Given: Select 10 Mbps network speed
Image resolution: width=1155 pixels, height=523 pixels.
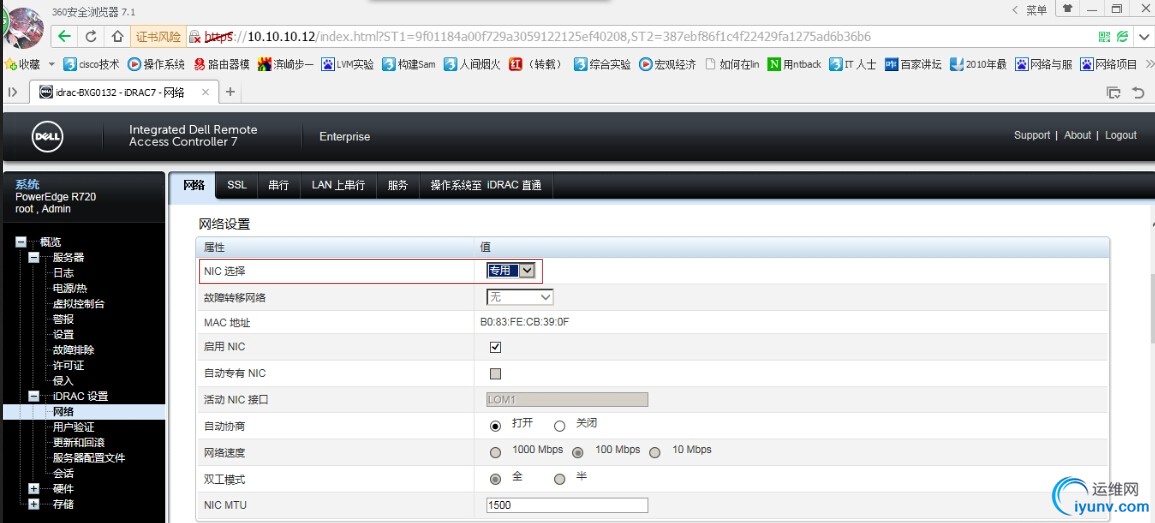Looking at the screenshot, I should coord(655,452).
